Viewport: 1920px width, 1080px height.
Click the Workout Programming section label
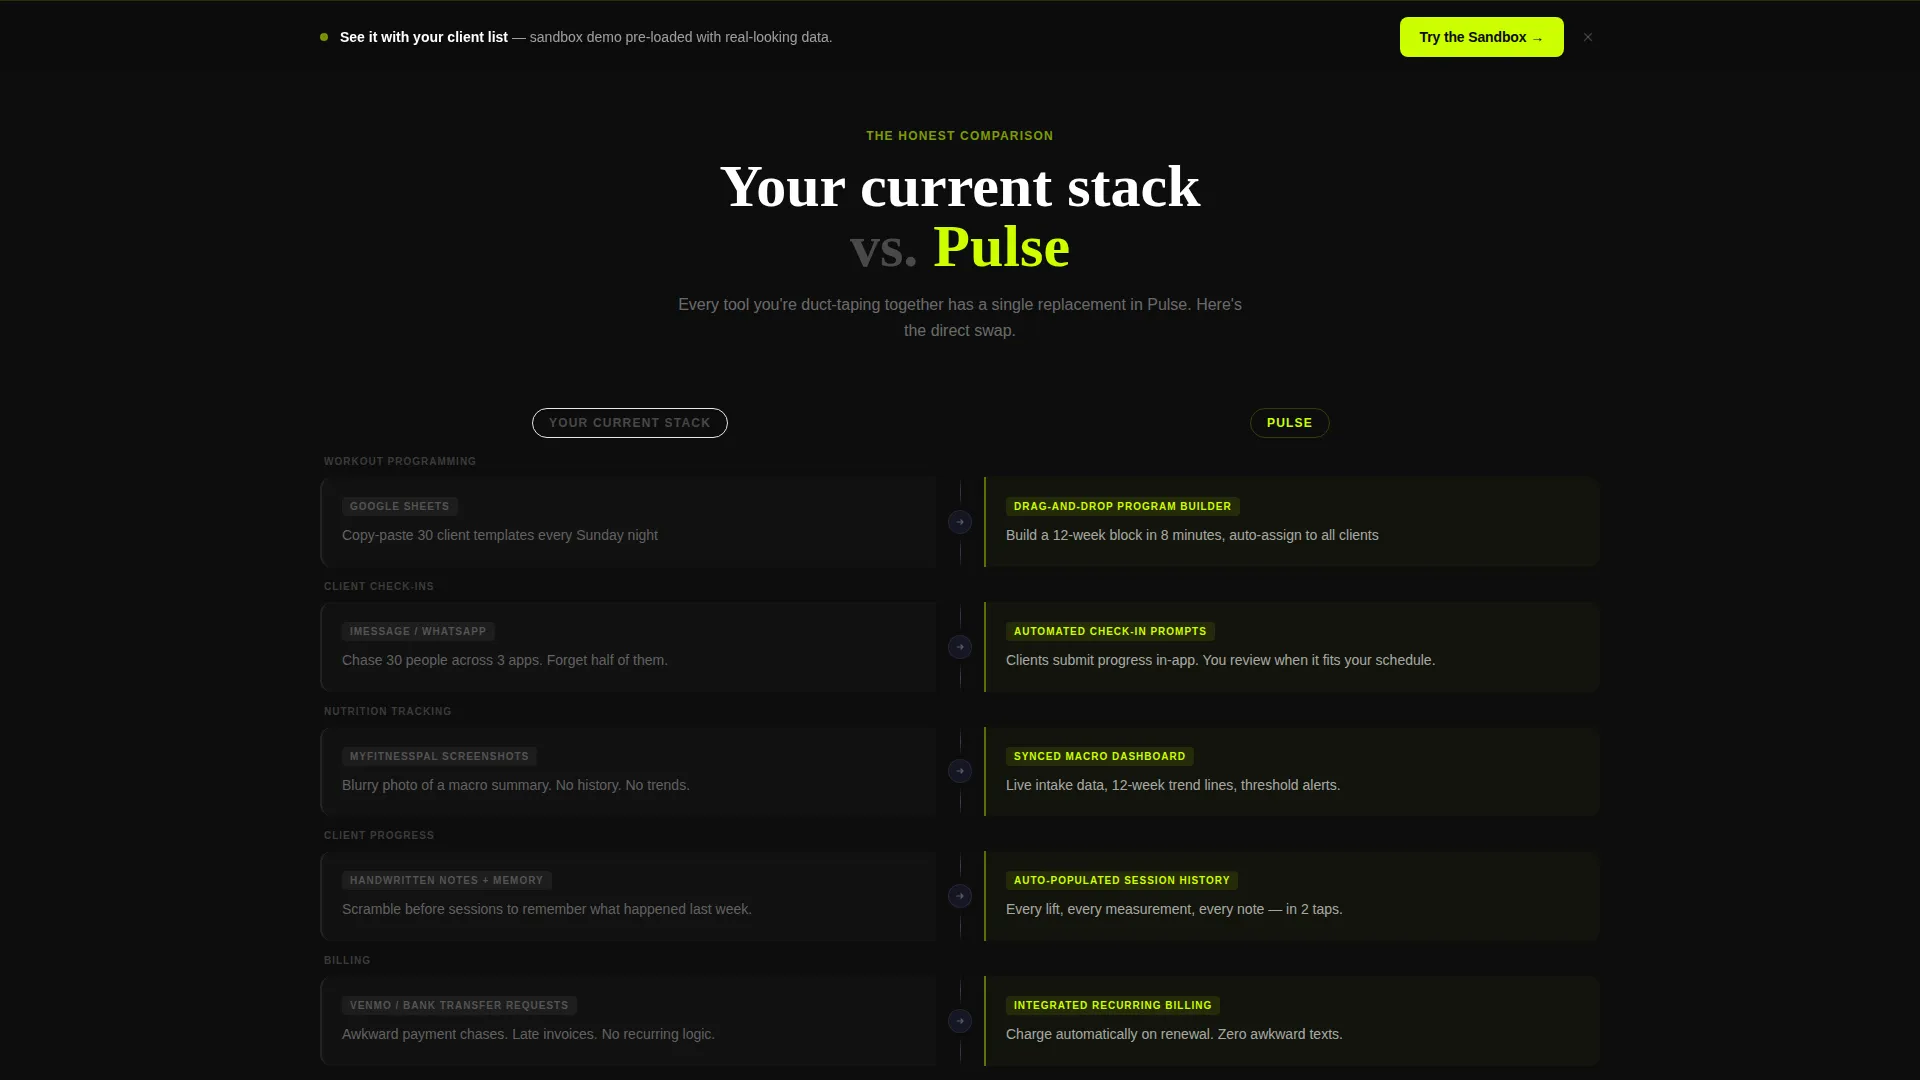tap(400, 462)
